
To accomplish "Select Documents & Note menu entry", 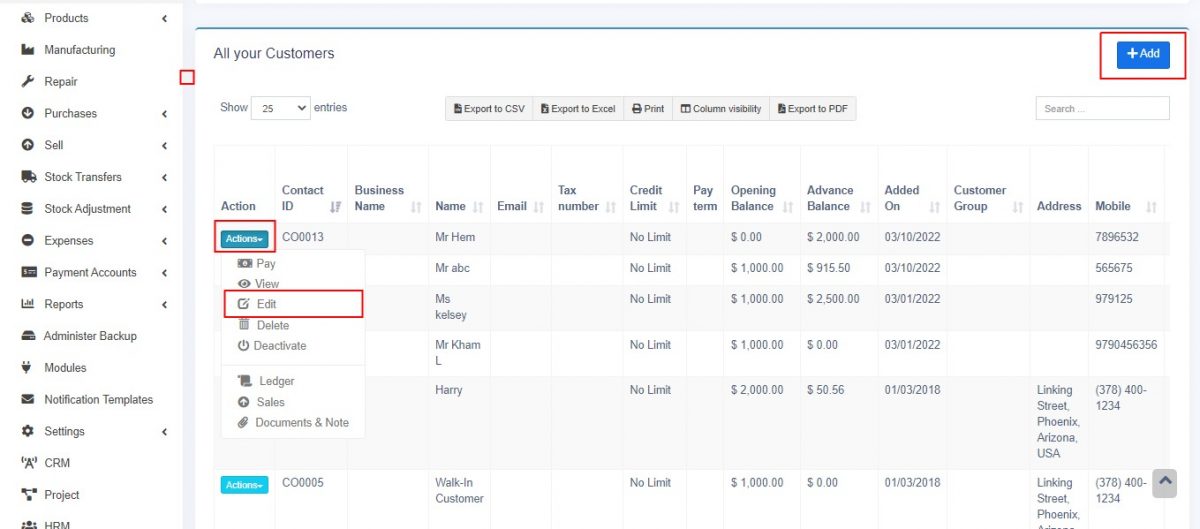I will click(301, 423).
